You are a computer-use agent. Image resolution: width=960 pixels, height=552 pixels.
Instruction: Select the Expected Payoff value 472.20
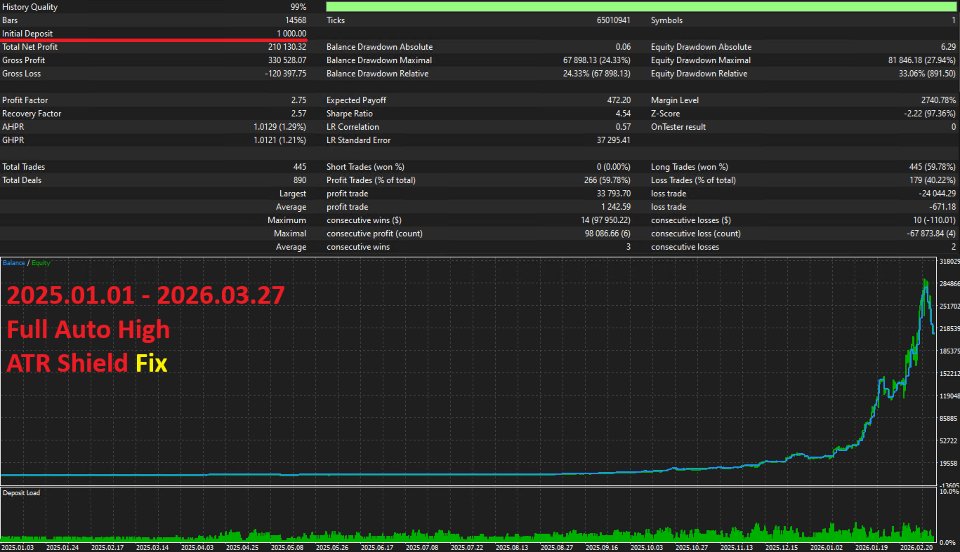pyautogui.click(x=619, y=100)
